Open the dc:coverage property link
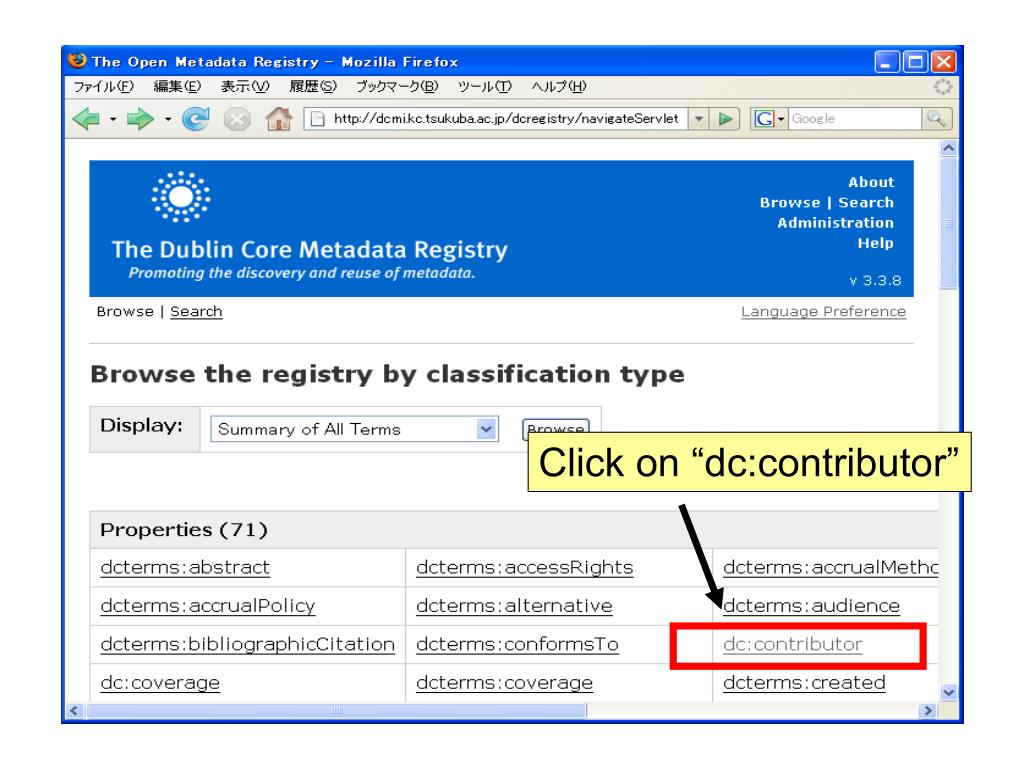Viewport: 1024px width, 768px height. tap(160, 682)
